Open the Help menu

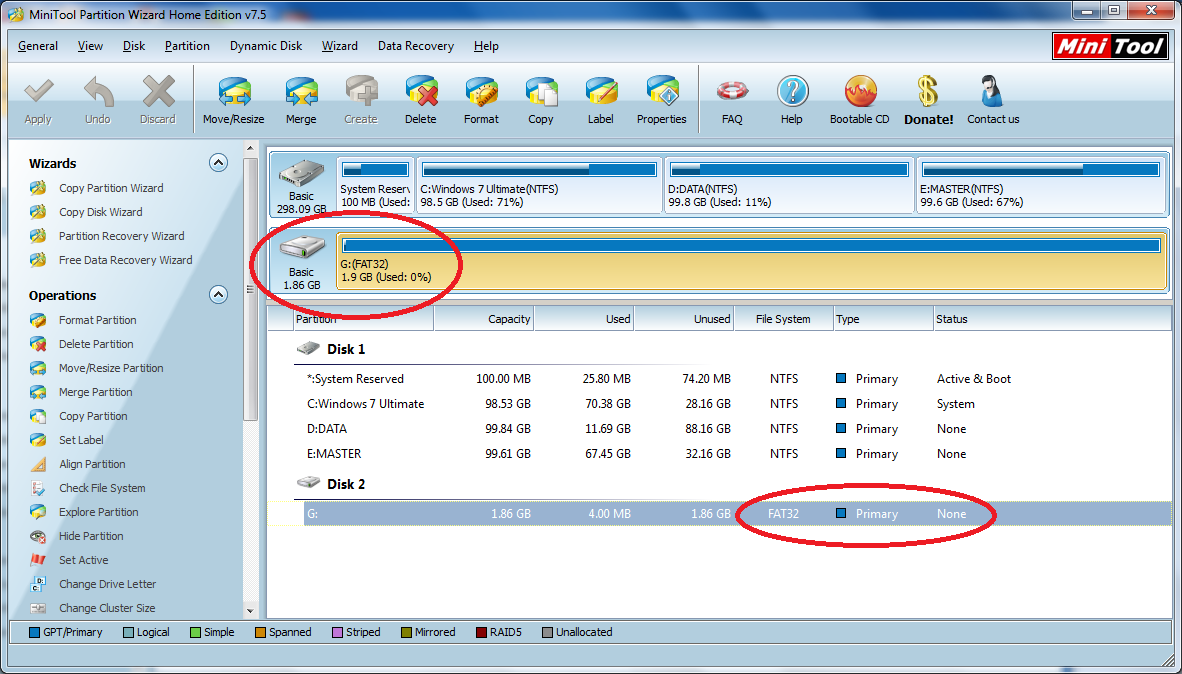(486, 46)
